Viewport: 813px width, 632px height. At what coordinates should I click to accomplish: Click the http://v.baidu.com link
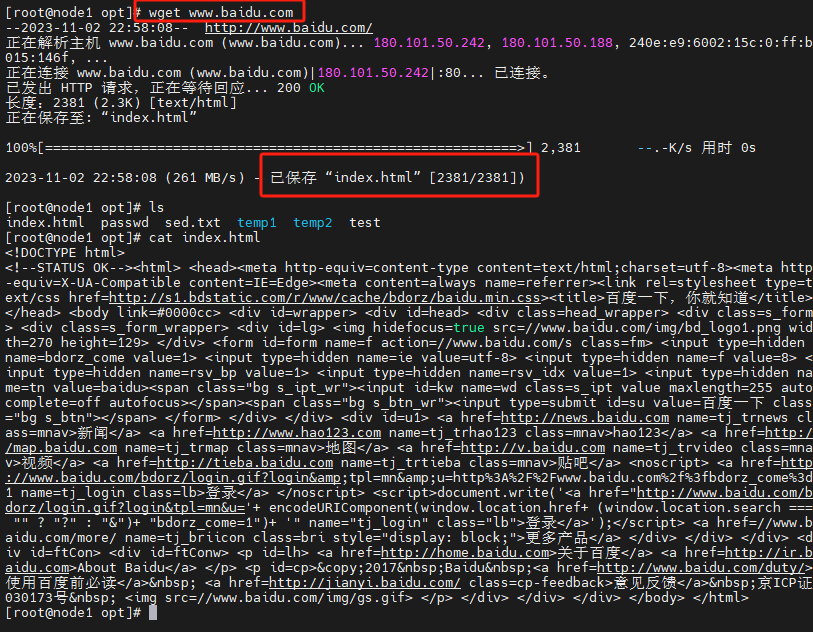[532, 447]
